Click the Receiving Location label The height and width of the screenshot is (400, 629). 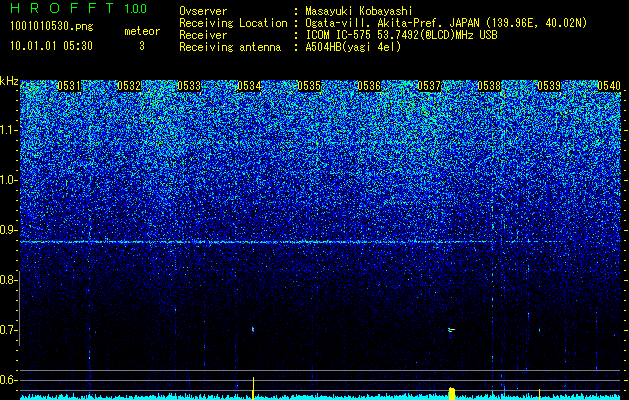[x=233, y=23]
